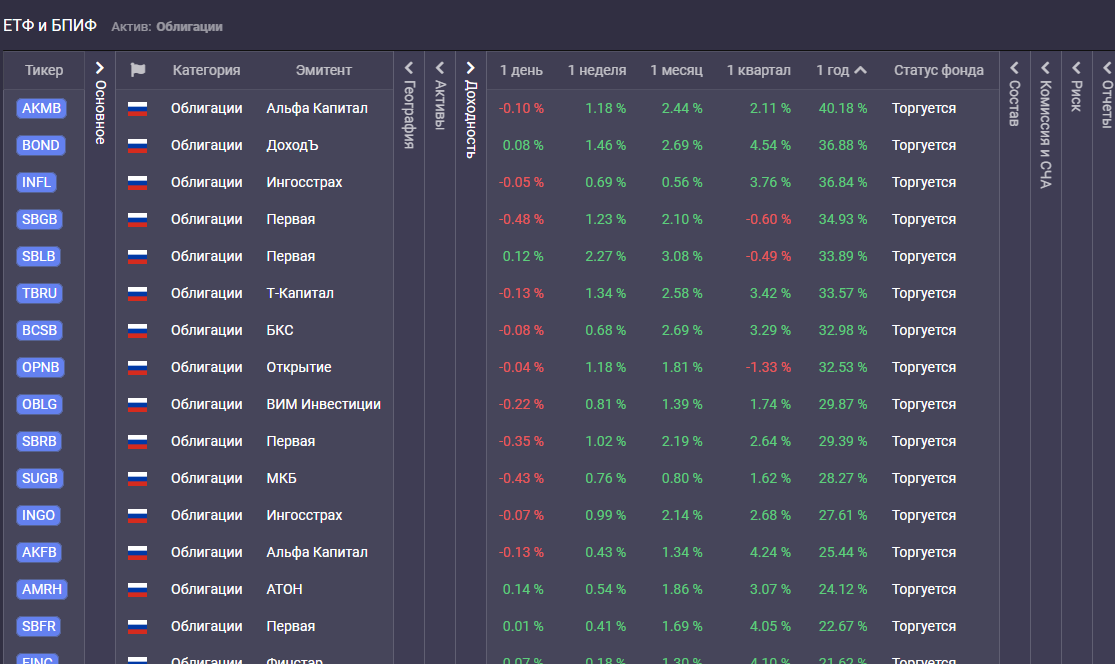Select issuer АТОН cell
This screenshot has width=1115, height=664.
coord(284,589)
